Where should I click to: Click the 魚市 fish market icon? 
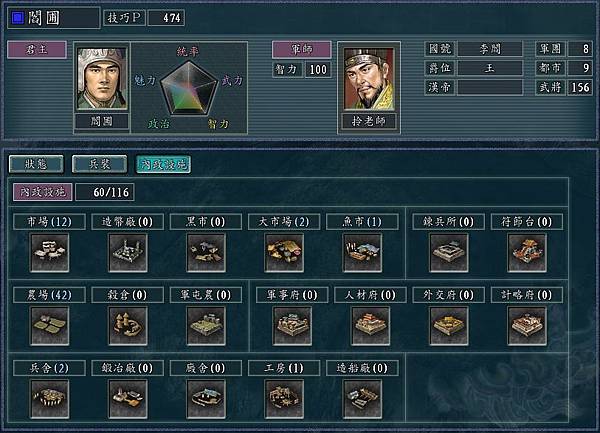(362, 253)
